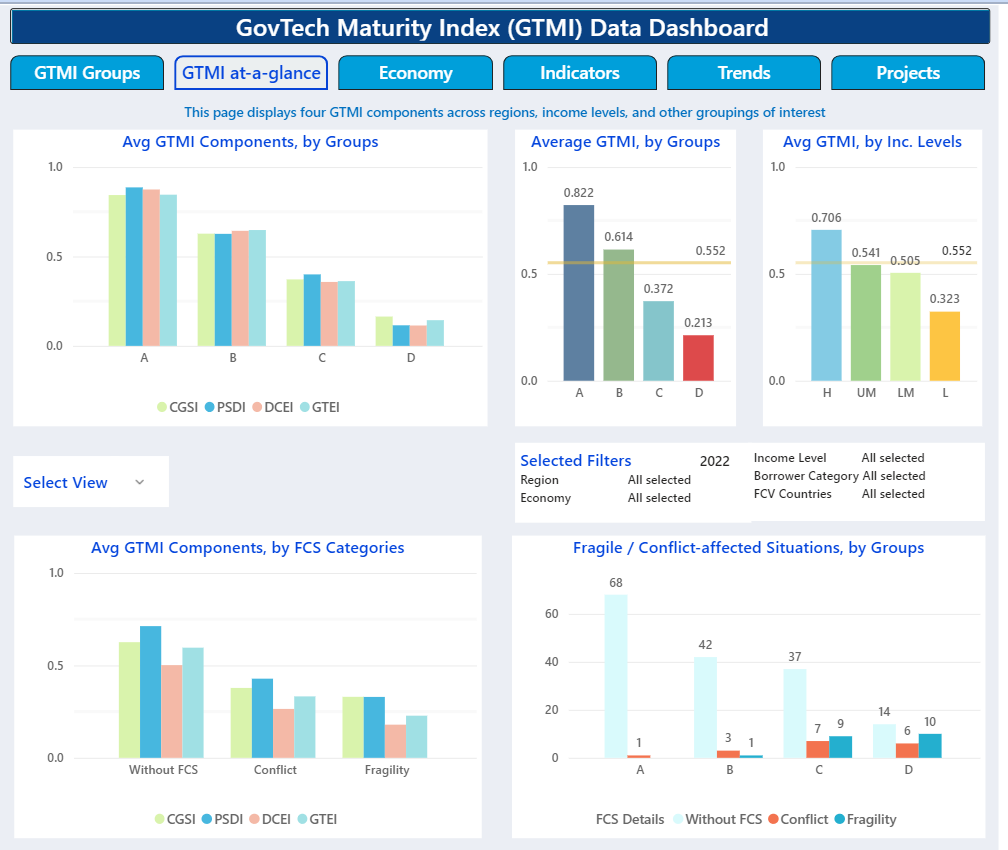Click Avg GTMI, by Inc. Levels title

pyautogui.click(x=872, y=141)
